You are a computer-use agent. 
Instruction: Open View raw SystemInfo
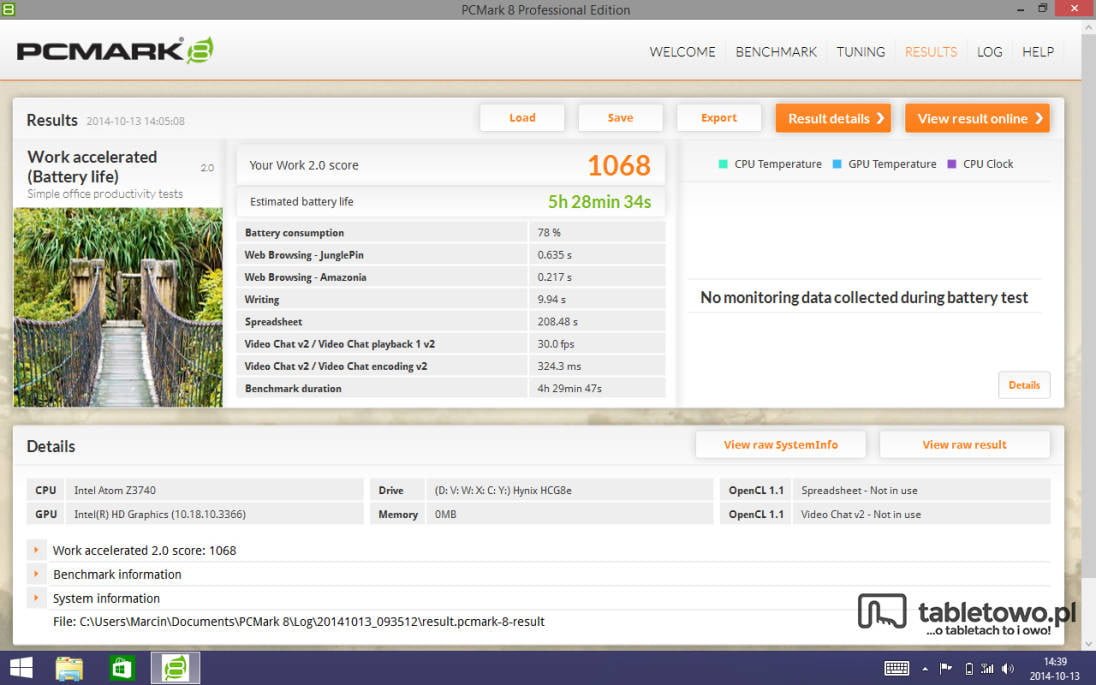(x=780, y=445)
